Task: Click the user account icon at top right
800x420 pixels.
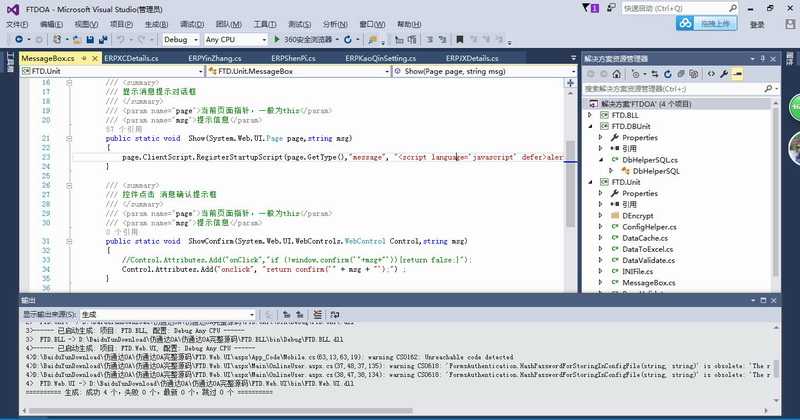Action: [790, 23]
